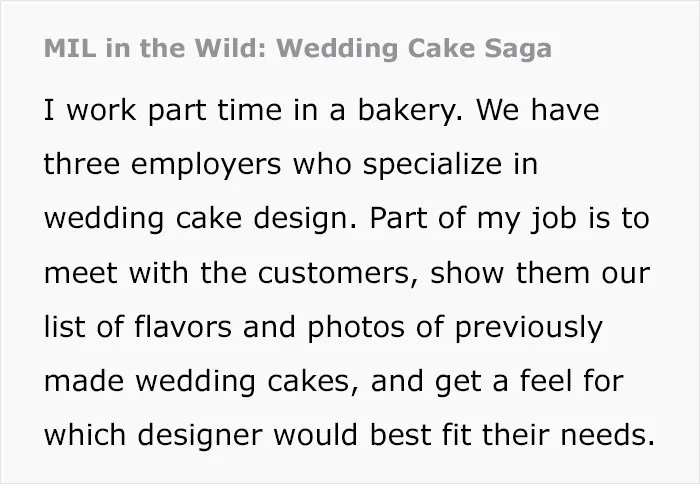This screenshot has height=484, width=700.
Task: Click the word 'design' in the third line
Action: pyautogui.click(x=305, y=219)
